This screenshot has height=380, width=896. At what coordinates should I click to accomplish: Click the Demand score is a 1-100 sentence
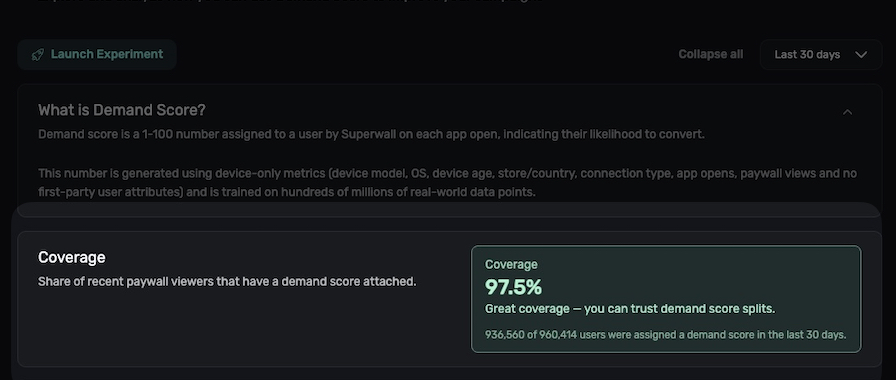(x=371, y=135)
